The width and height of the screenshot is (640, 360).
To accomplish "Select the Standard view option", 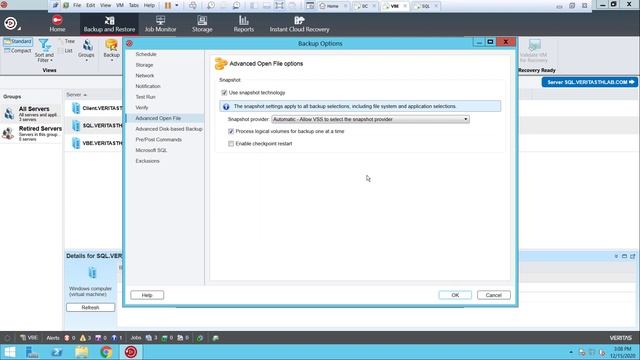I will (x=18, y=42).
